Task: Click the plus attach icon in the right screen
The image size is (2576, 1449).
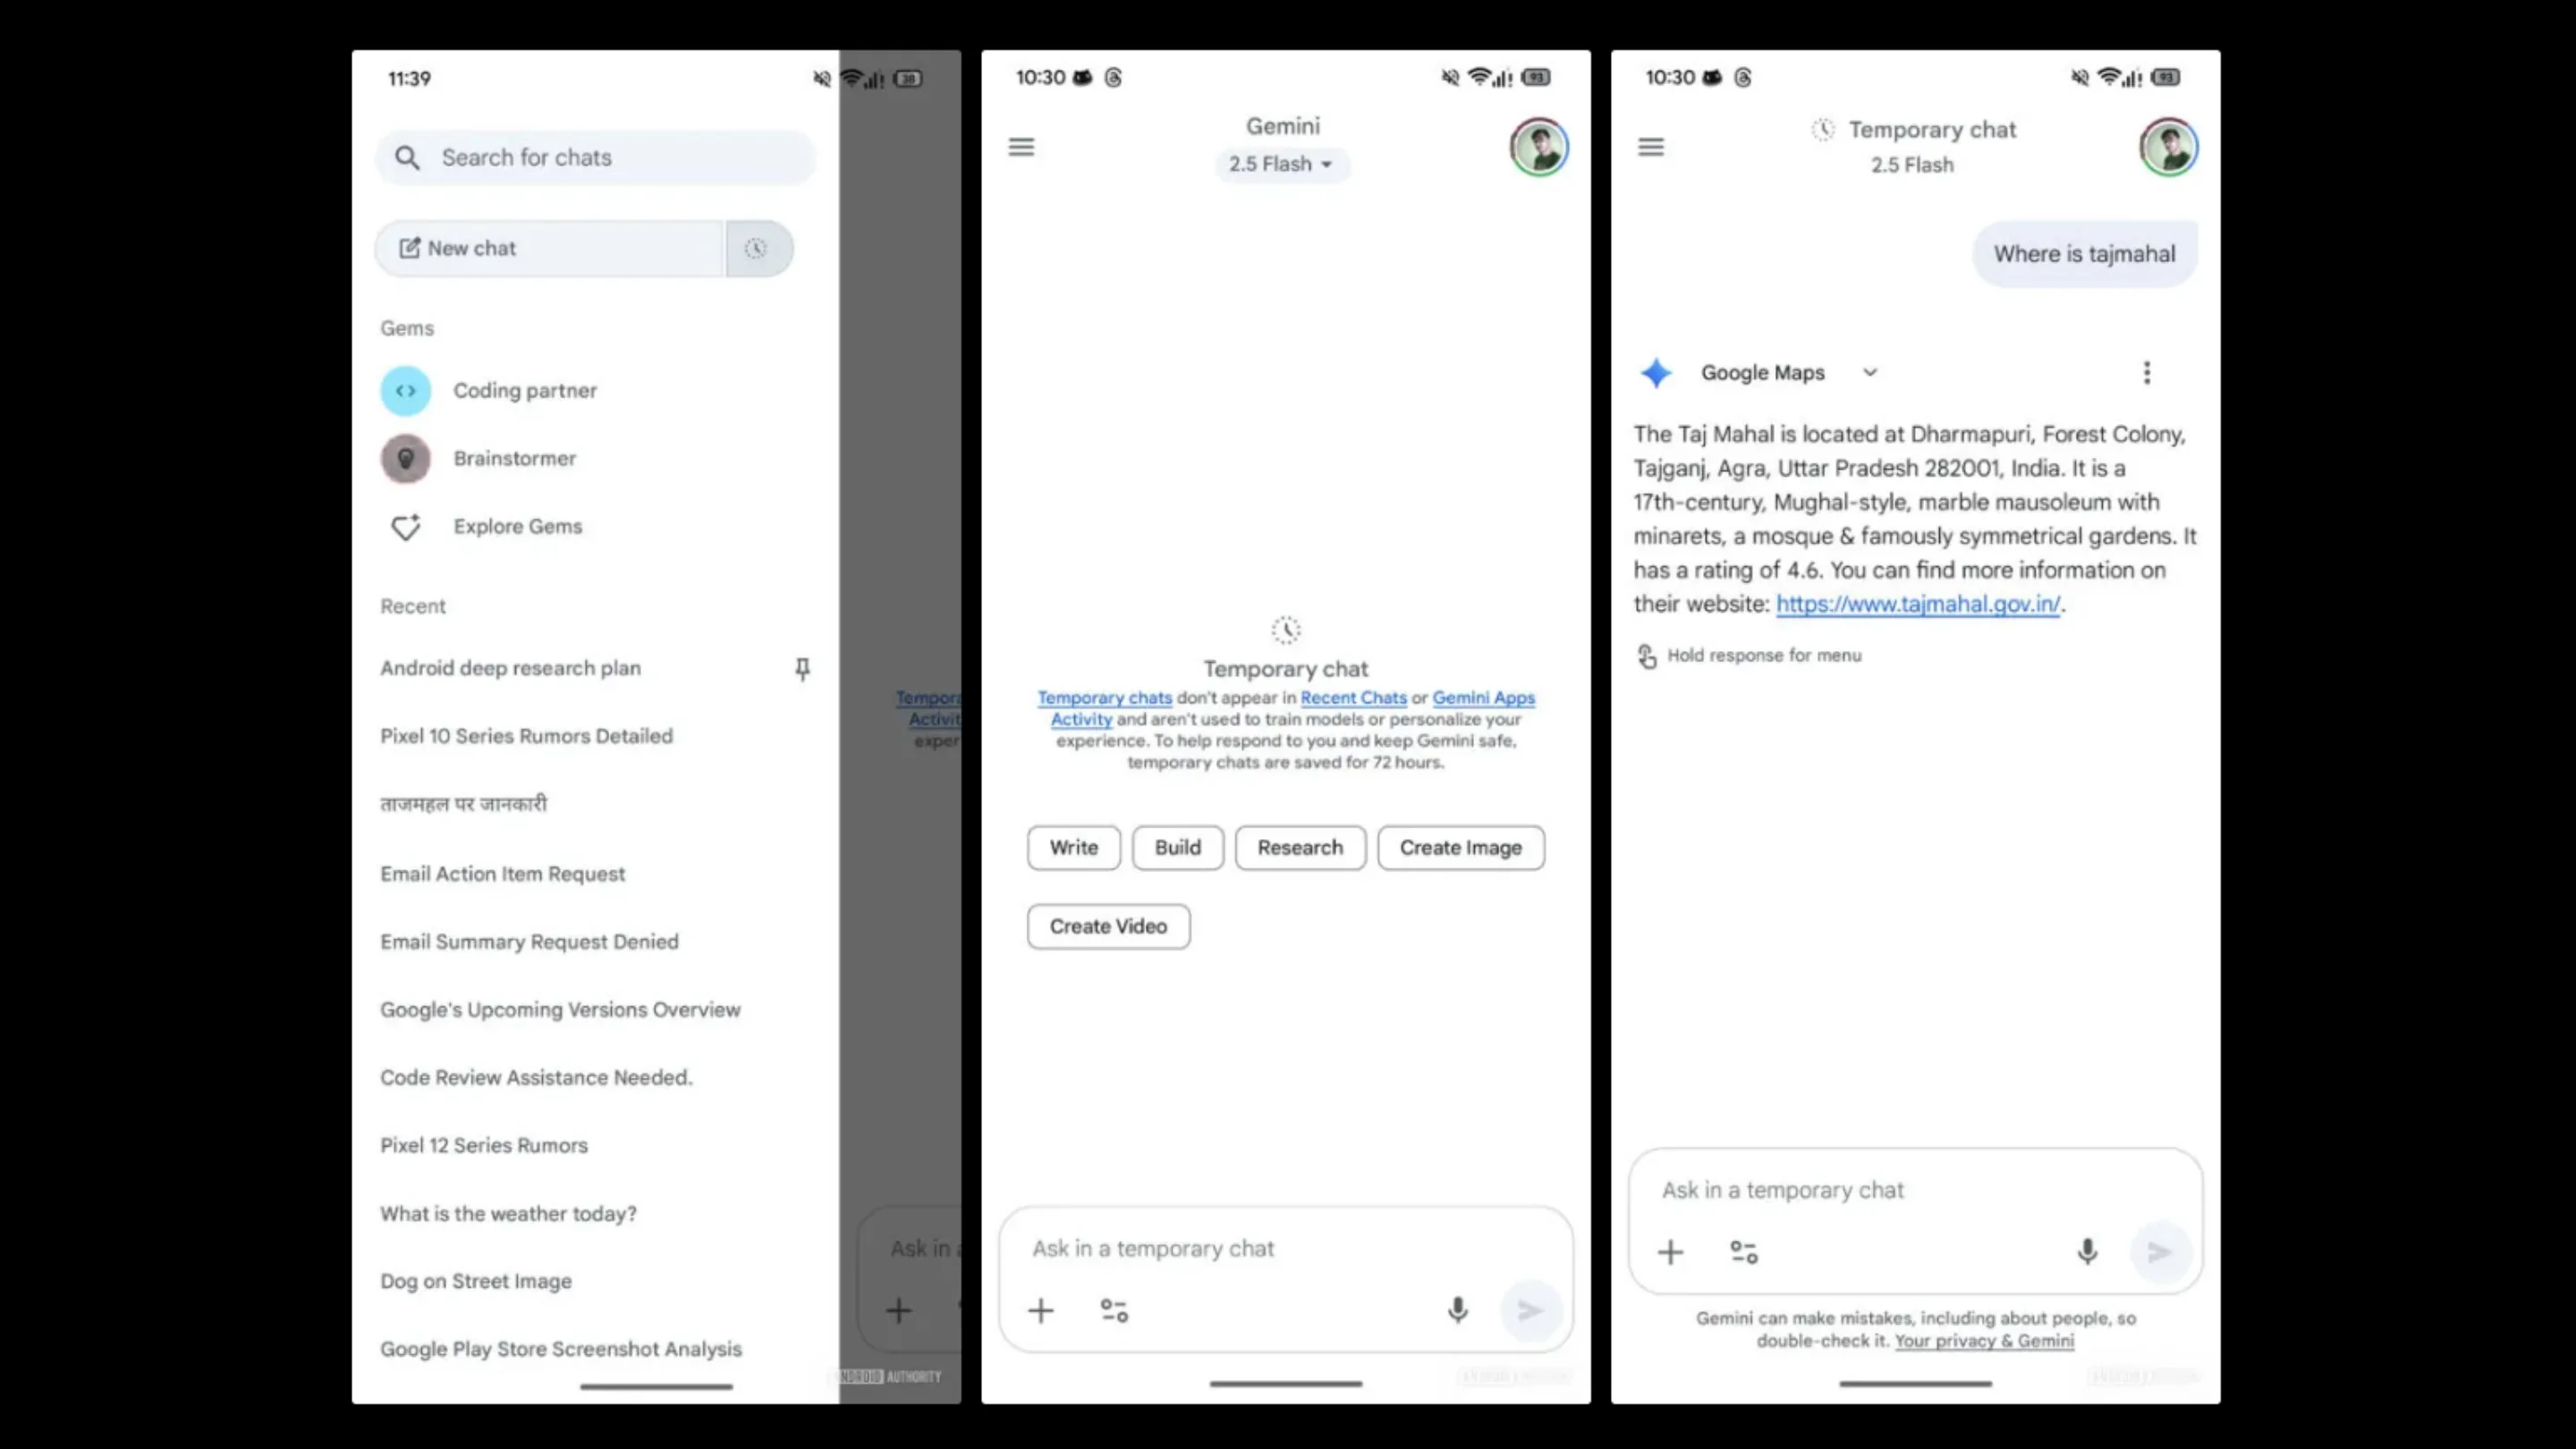Action: pyautogui.click(x=1670, y=1252)
